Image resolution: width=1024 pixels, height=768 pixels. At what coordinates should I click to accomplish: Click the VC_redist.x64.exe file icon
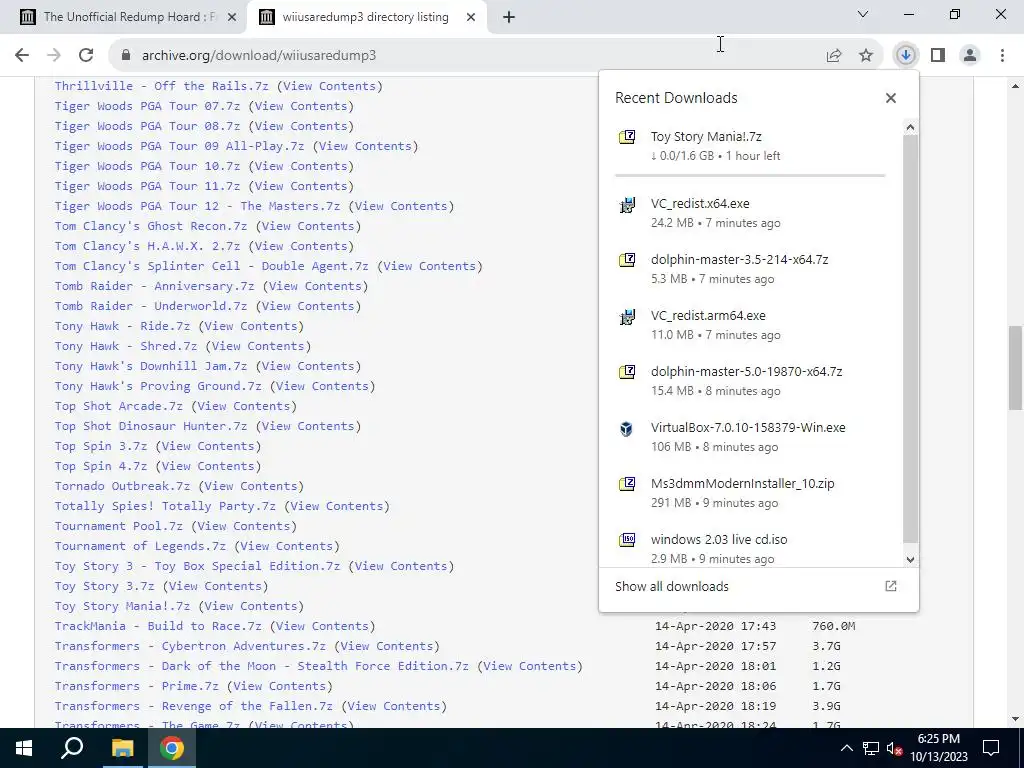coord(627,205)
